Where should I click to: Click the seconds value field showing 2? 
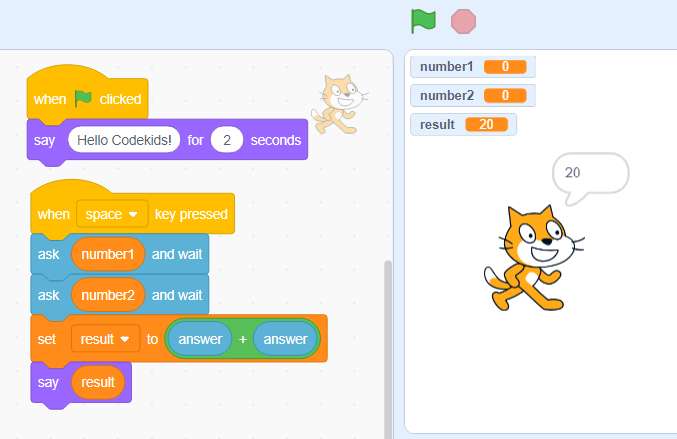pos(227,140)
